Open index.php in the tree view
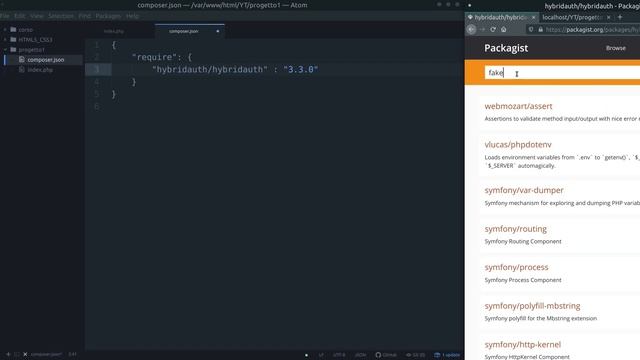This screenshot has width=640, height=360. (x=40, y=70)
